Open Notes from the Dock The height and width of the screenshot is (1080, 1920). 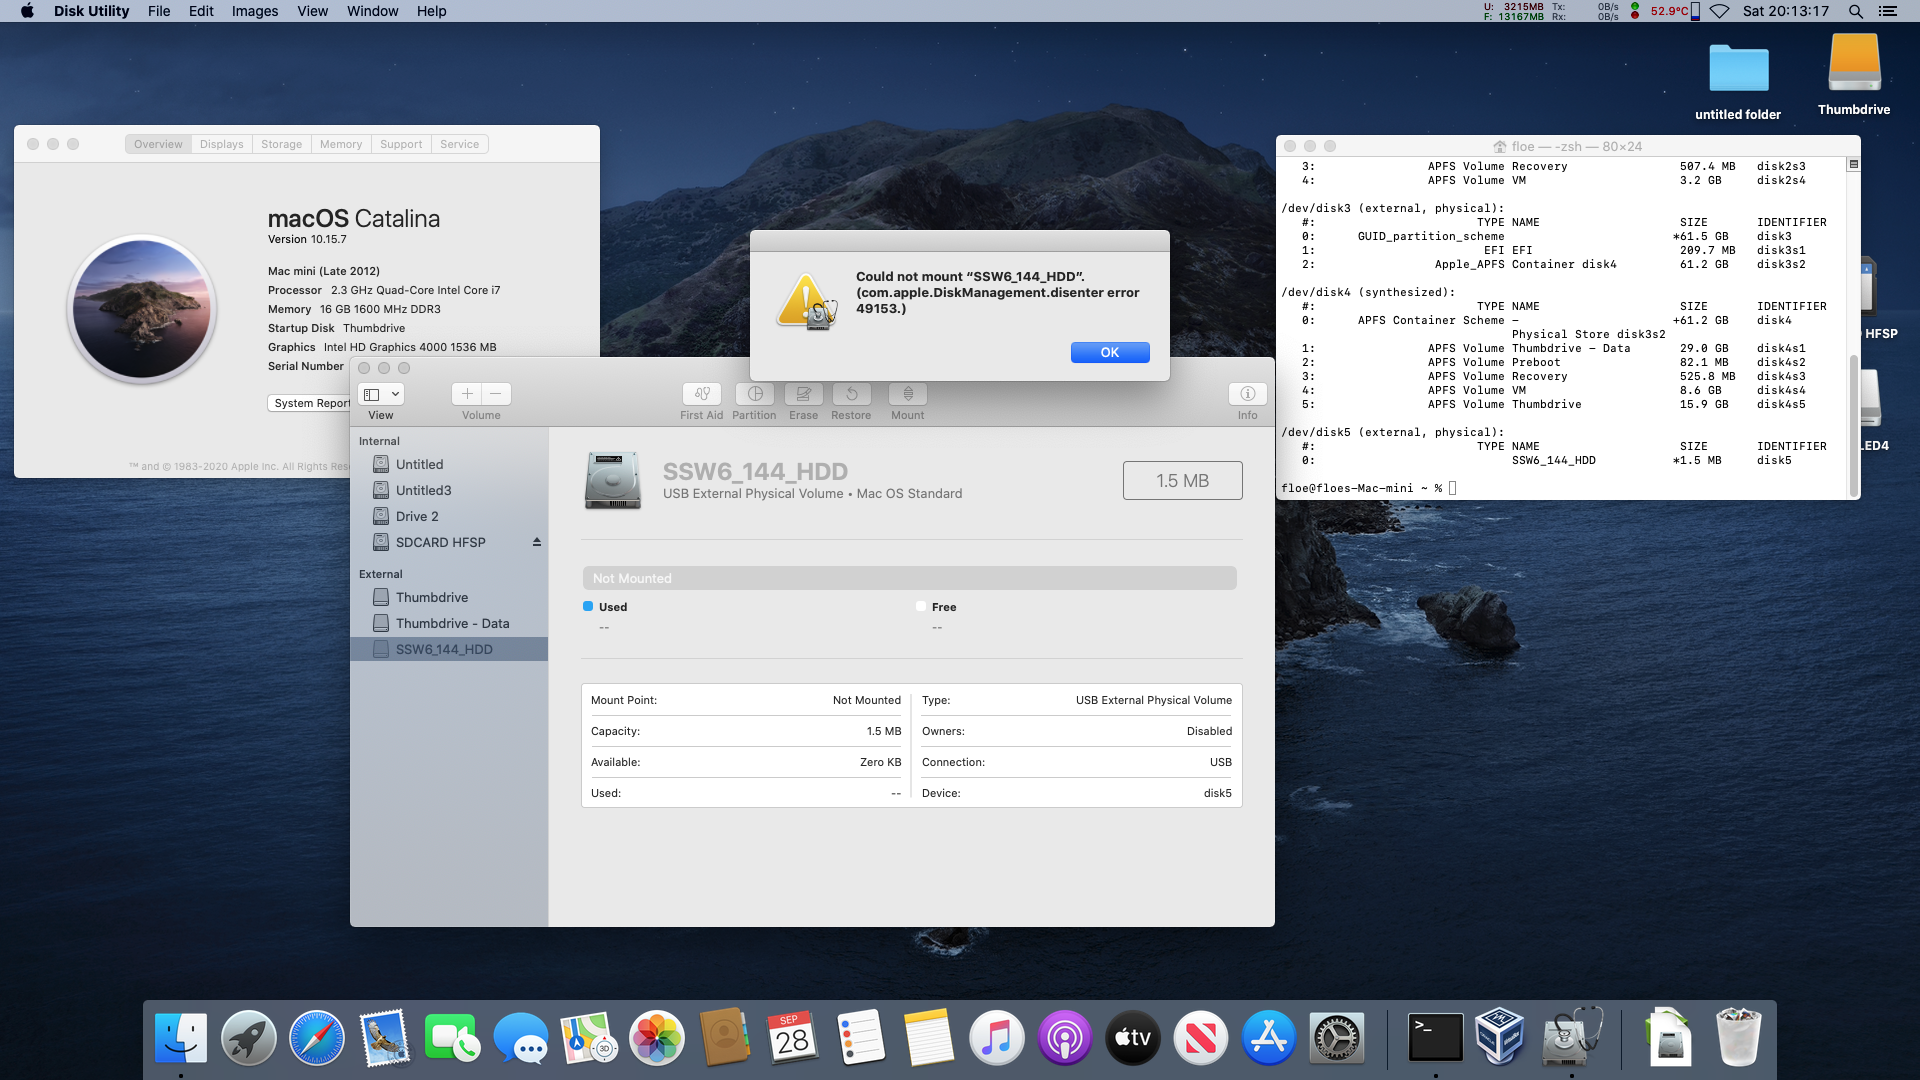point(929,1038)
